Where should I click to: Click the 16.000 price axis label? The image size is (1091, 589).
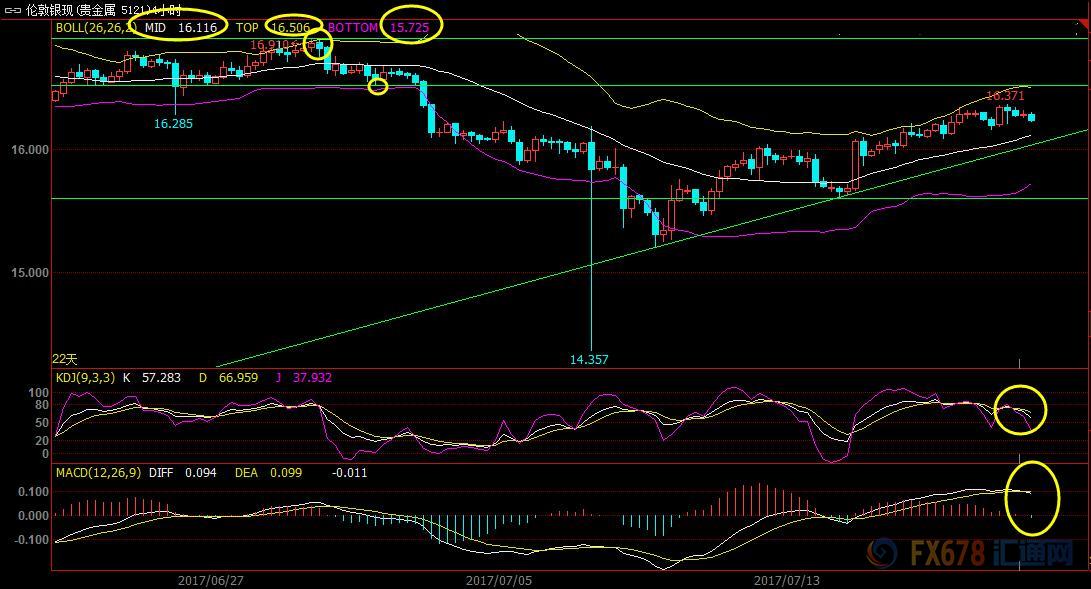click(30, 150)
